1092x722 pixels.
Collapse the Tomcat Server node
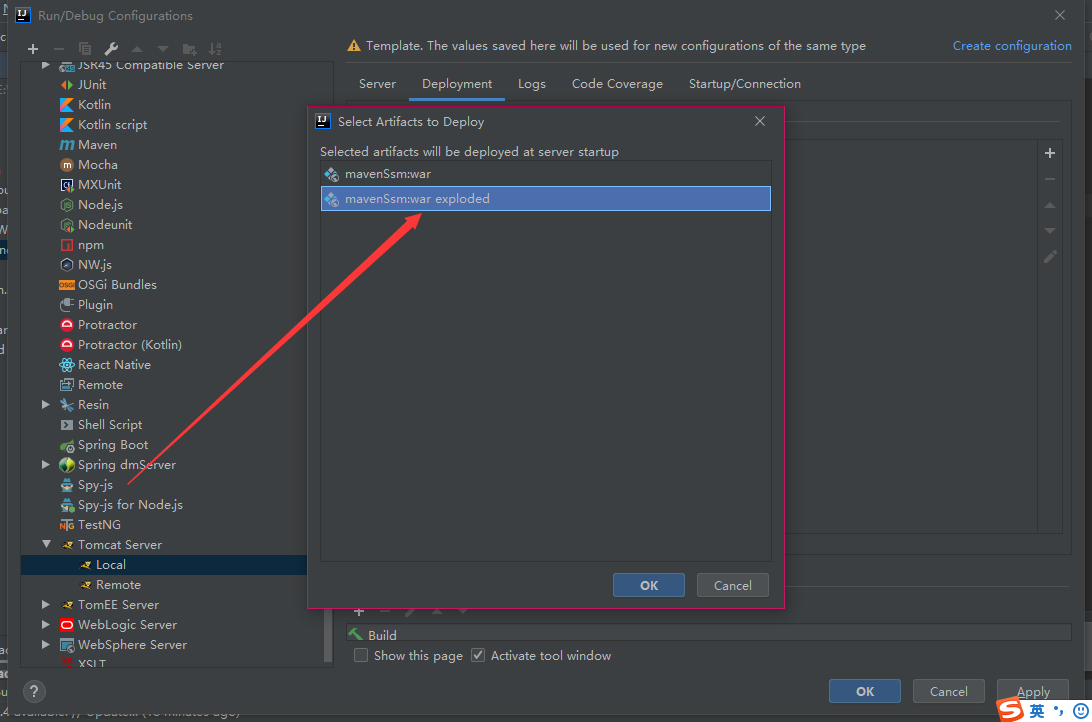click(x=46, y=544)
